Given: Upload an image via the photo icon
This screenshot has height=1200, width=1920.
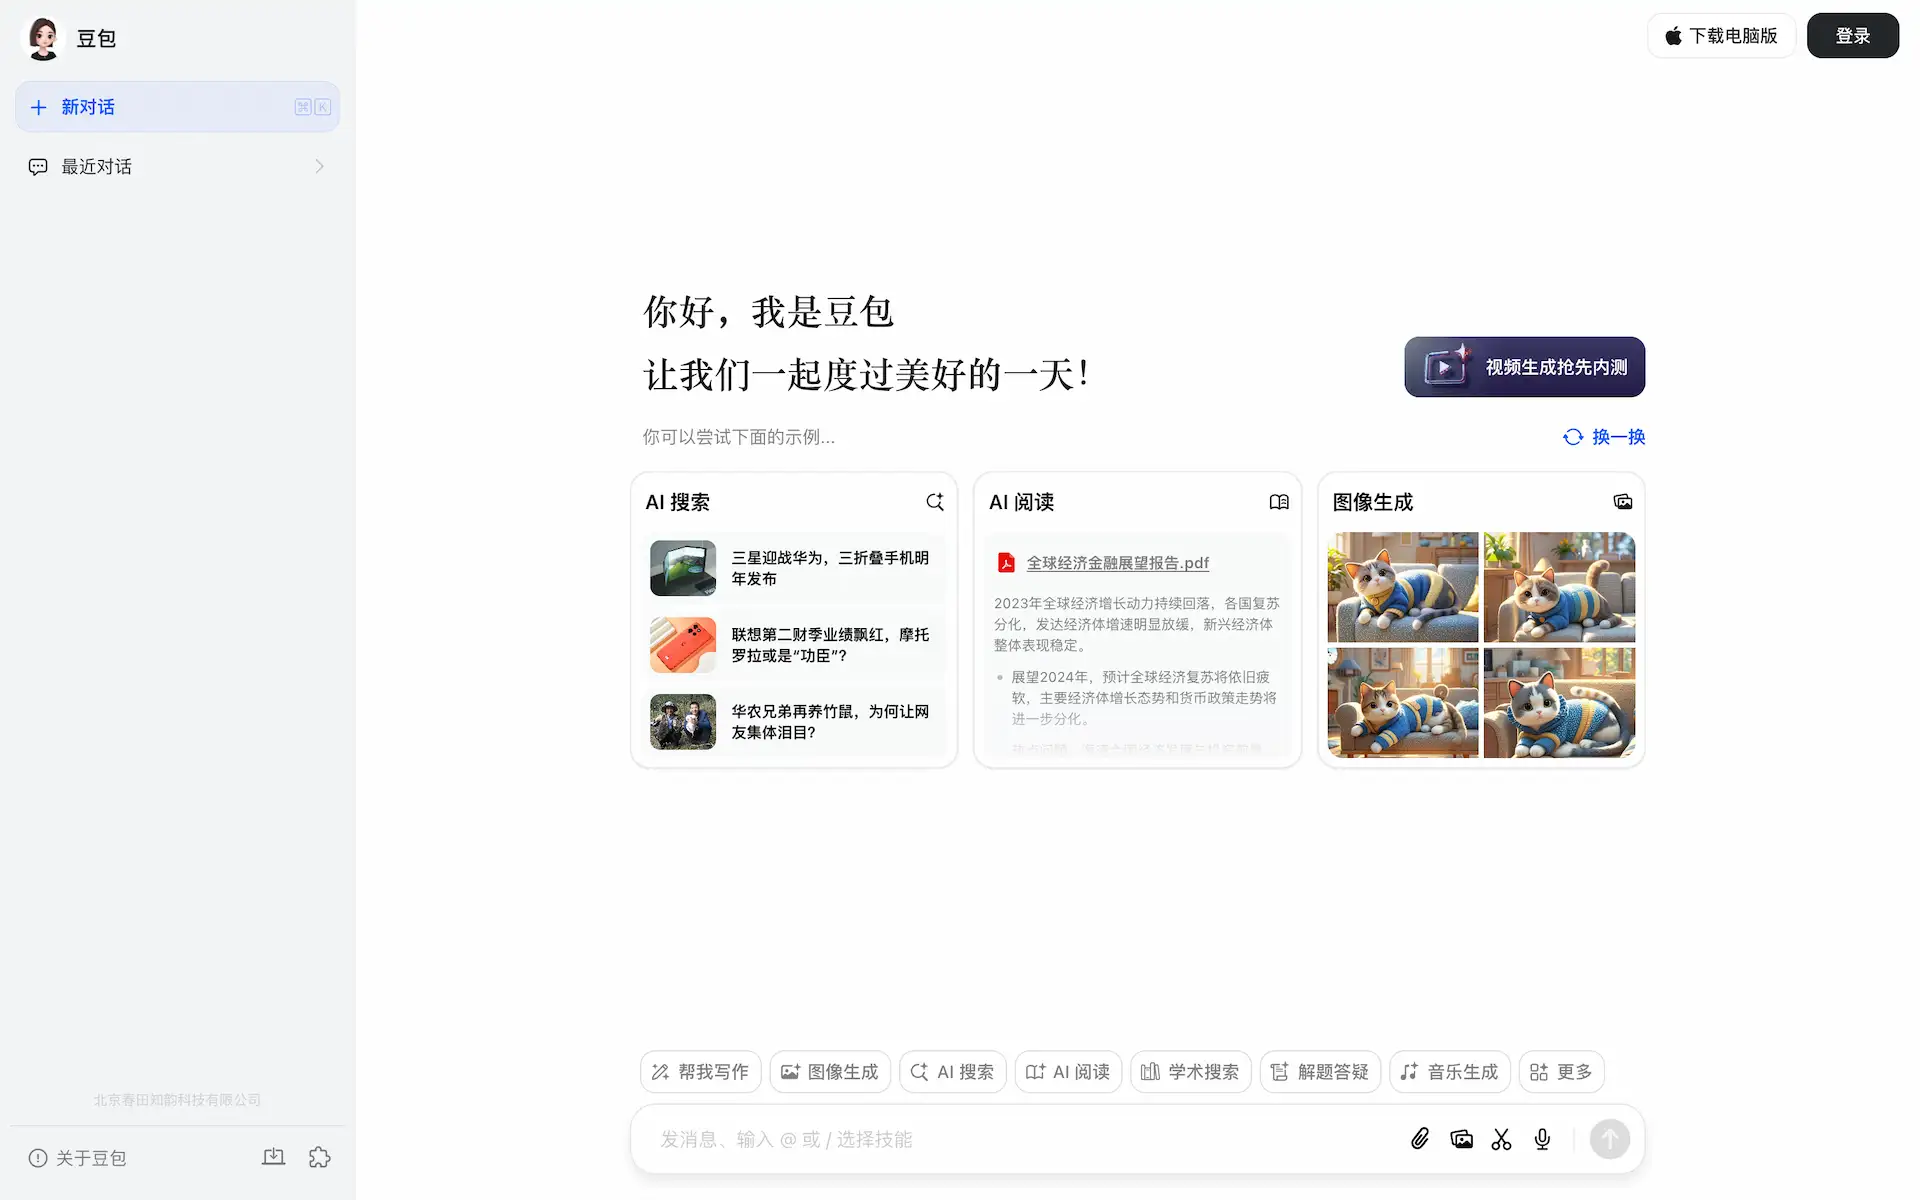Looking at the screenshot, I should point(1461,1139).
